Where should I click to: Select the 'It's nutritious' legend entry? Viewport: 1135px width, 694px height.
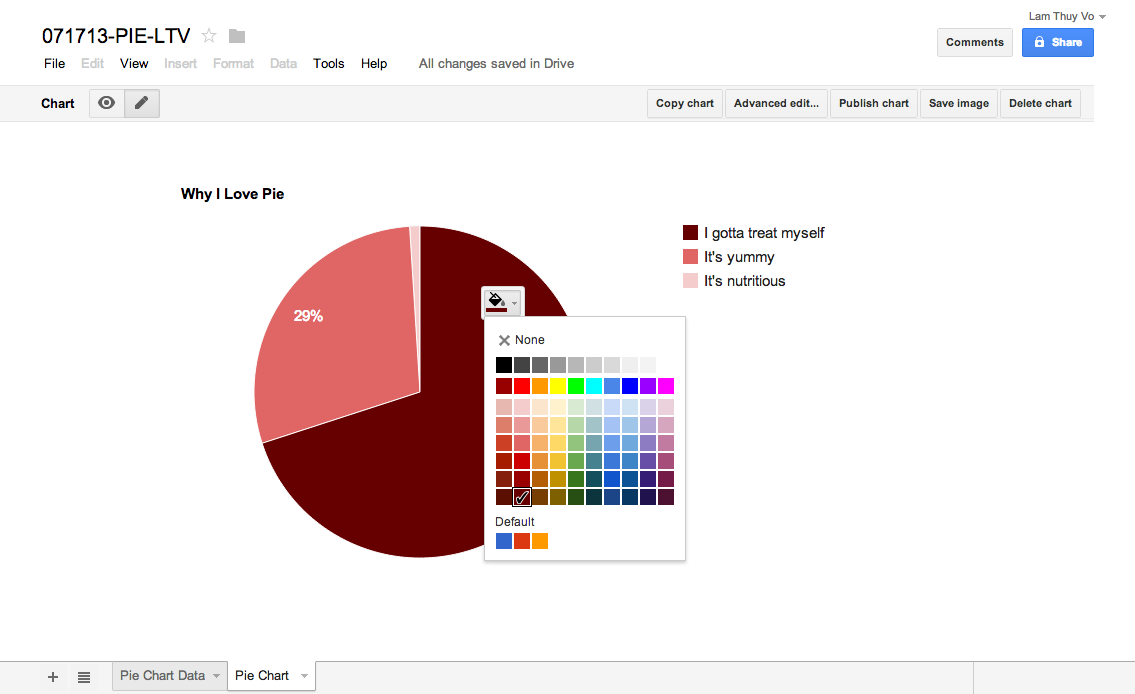pos(734,281)
